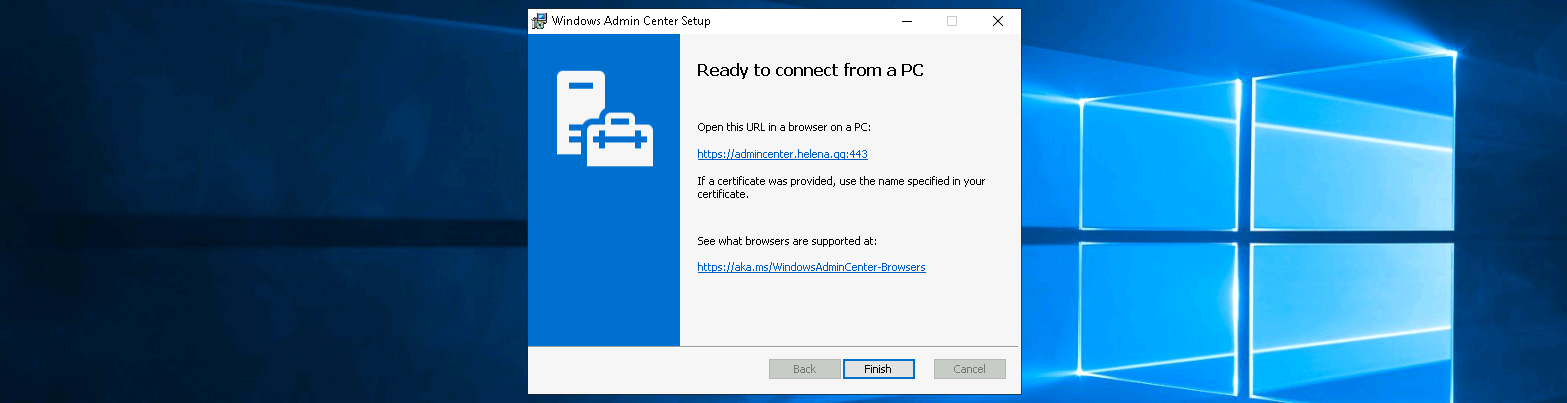Click empty desktop area left of the dialog
Image resolution: width=1567 pixels, height=403 pixels.
click(x=260, y=200)
